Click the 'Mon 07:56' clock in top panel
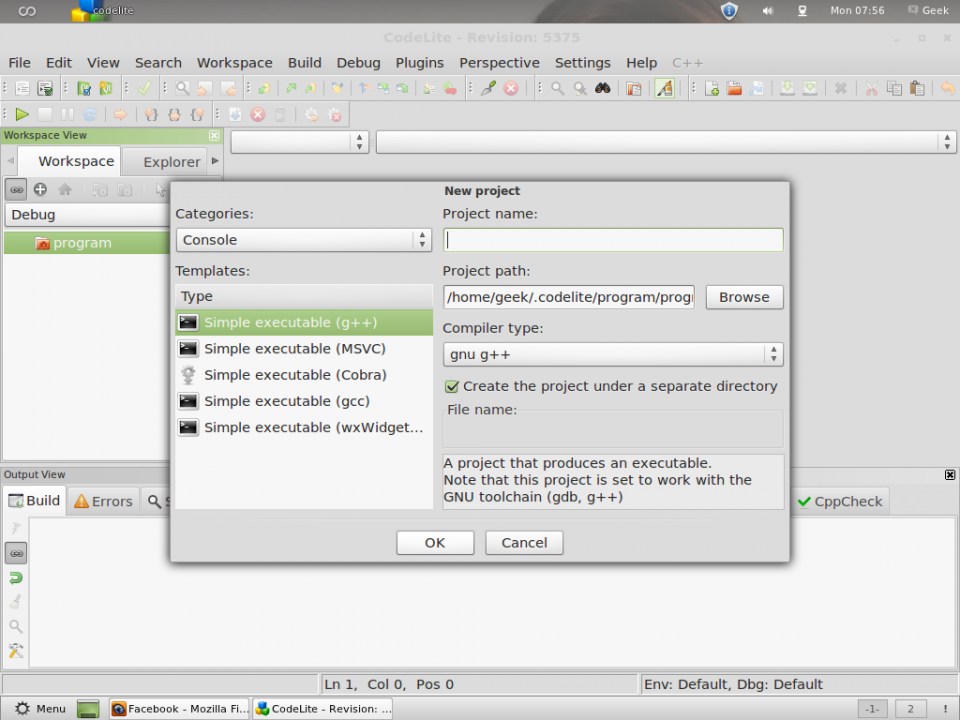 pyautogui.click(x=857, y=10)
